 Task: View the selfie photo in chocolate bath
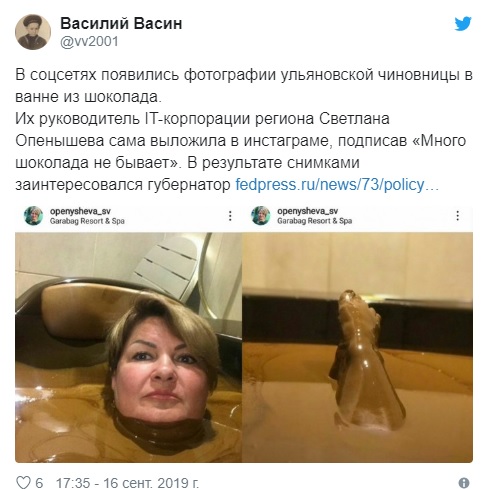tap(128, 347)
